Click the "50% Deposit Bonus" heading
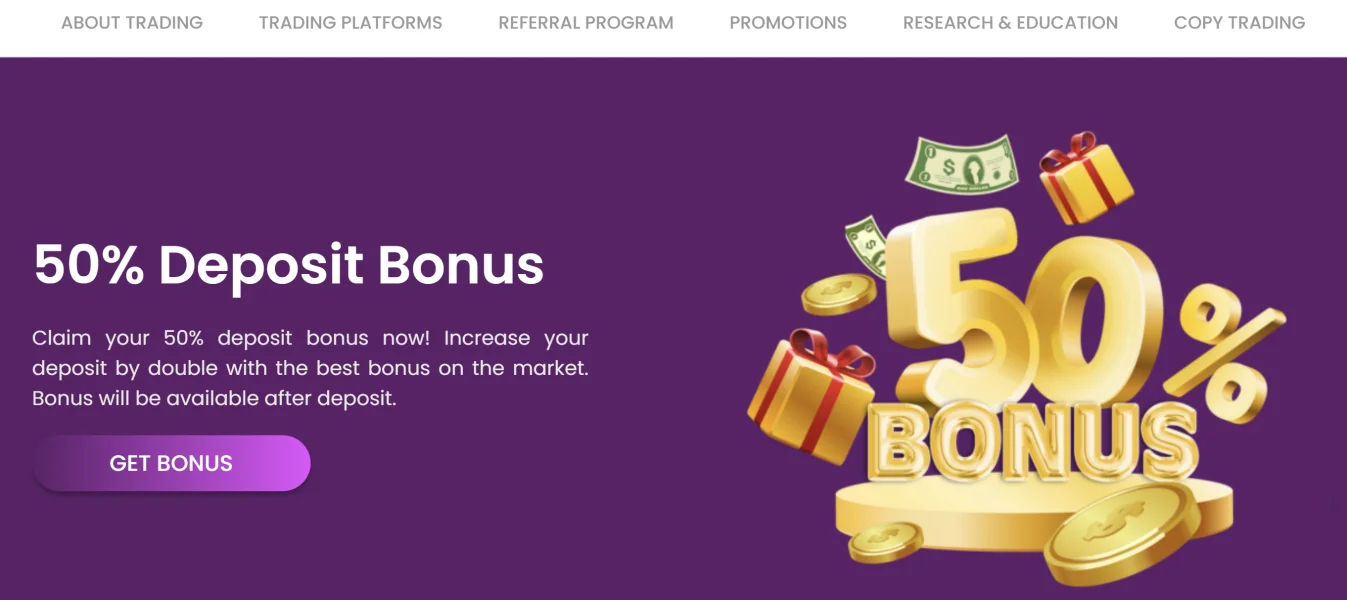Viewport: 1347px width, 600px height. tap(288, 265)
